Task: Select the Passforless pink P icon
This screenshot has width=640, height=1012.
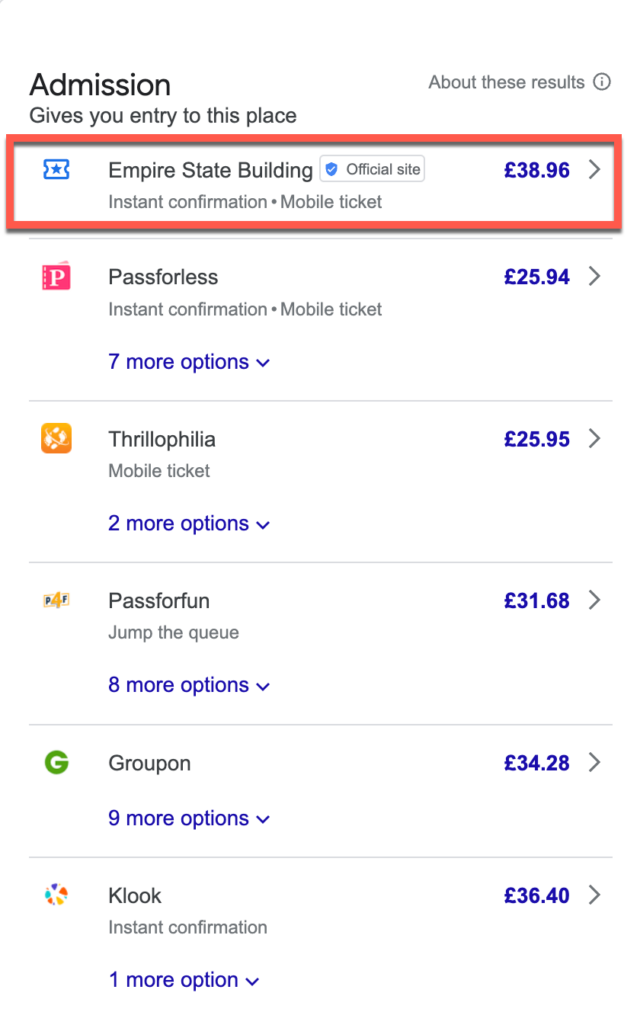Action: pos(57,277)
